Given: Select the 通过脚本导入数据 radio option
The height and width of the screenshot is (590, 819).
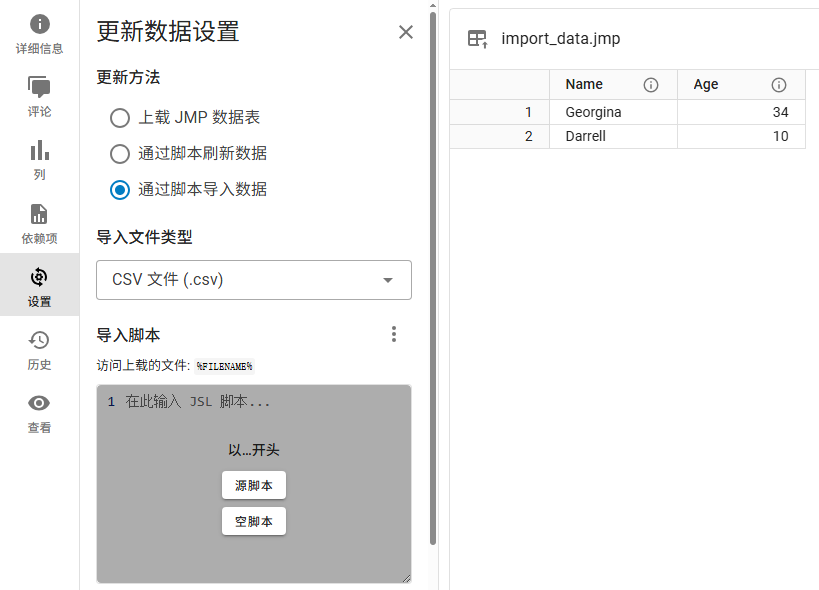Looking at the screenshot, I should pos(120,190).
